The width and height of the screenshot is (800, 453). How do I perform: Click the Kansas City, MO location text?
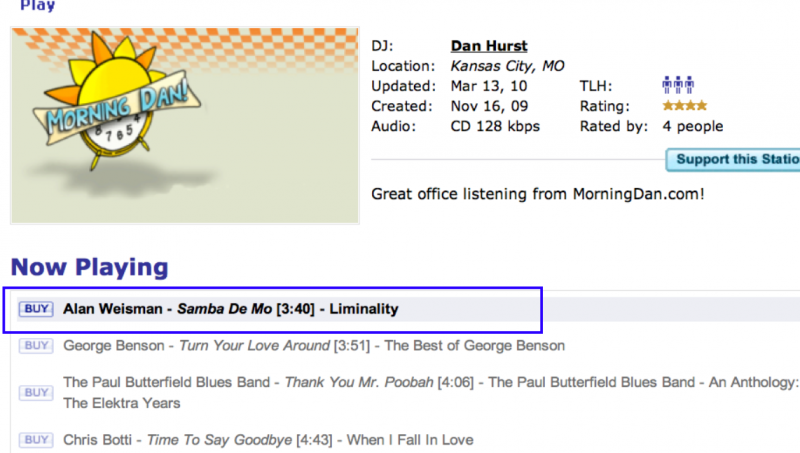pyautogui.click(x=507, y=66)
